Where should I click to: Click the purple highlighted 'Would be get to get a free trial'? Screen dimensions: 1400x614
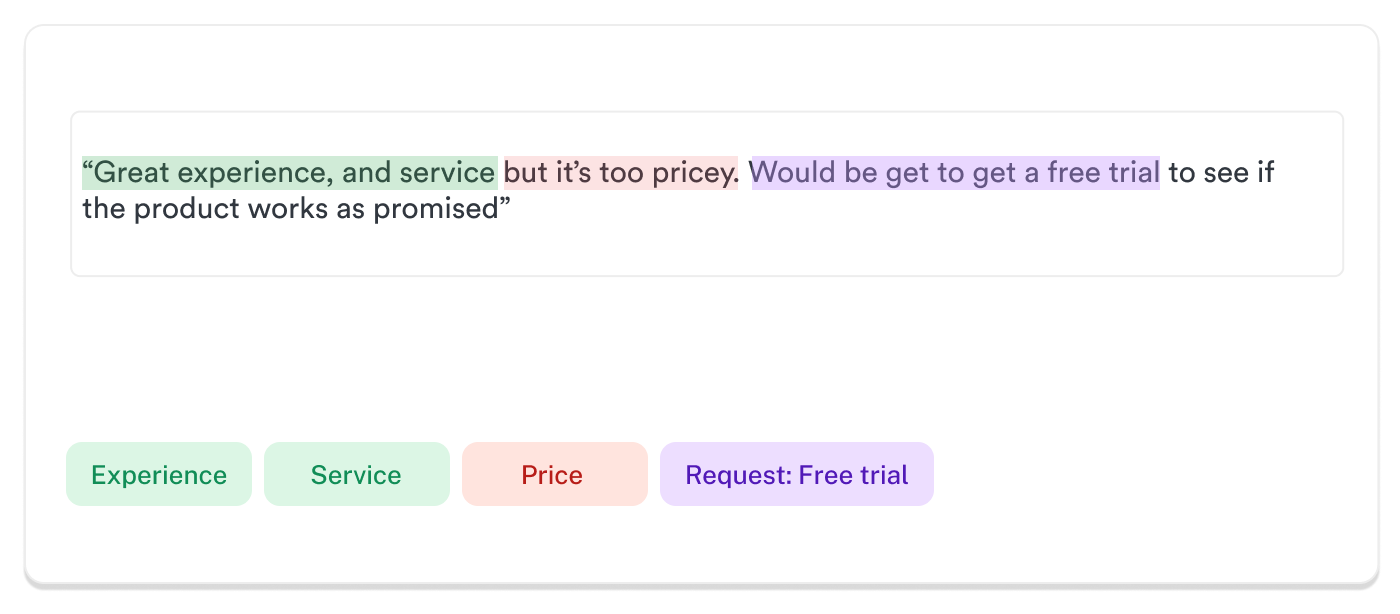956,173
